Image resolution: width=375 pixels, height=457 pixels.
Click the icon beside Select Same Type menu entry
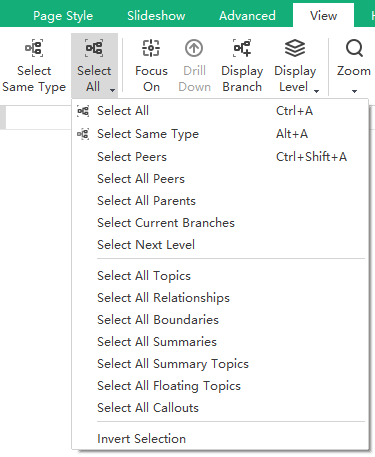click(83, 134)
